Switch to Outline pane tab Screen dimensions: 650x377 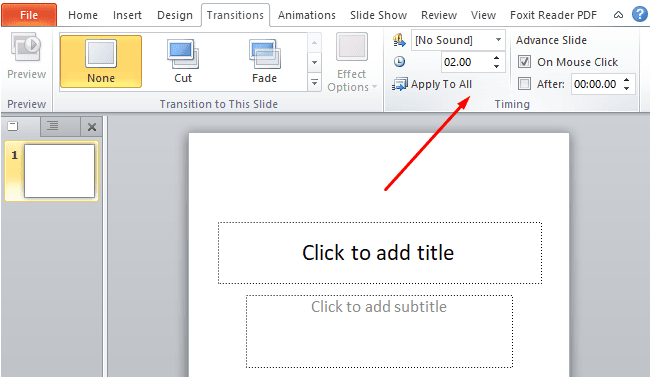tap(53, 126)
